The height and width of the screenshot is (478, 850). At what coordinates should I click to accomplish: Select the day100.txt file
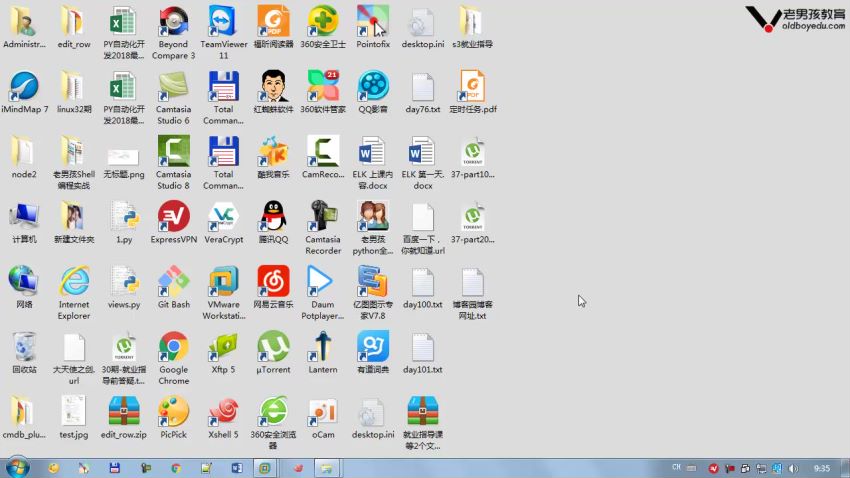423,287
